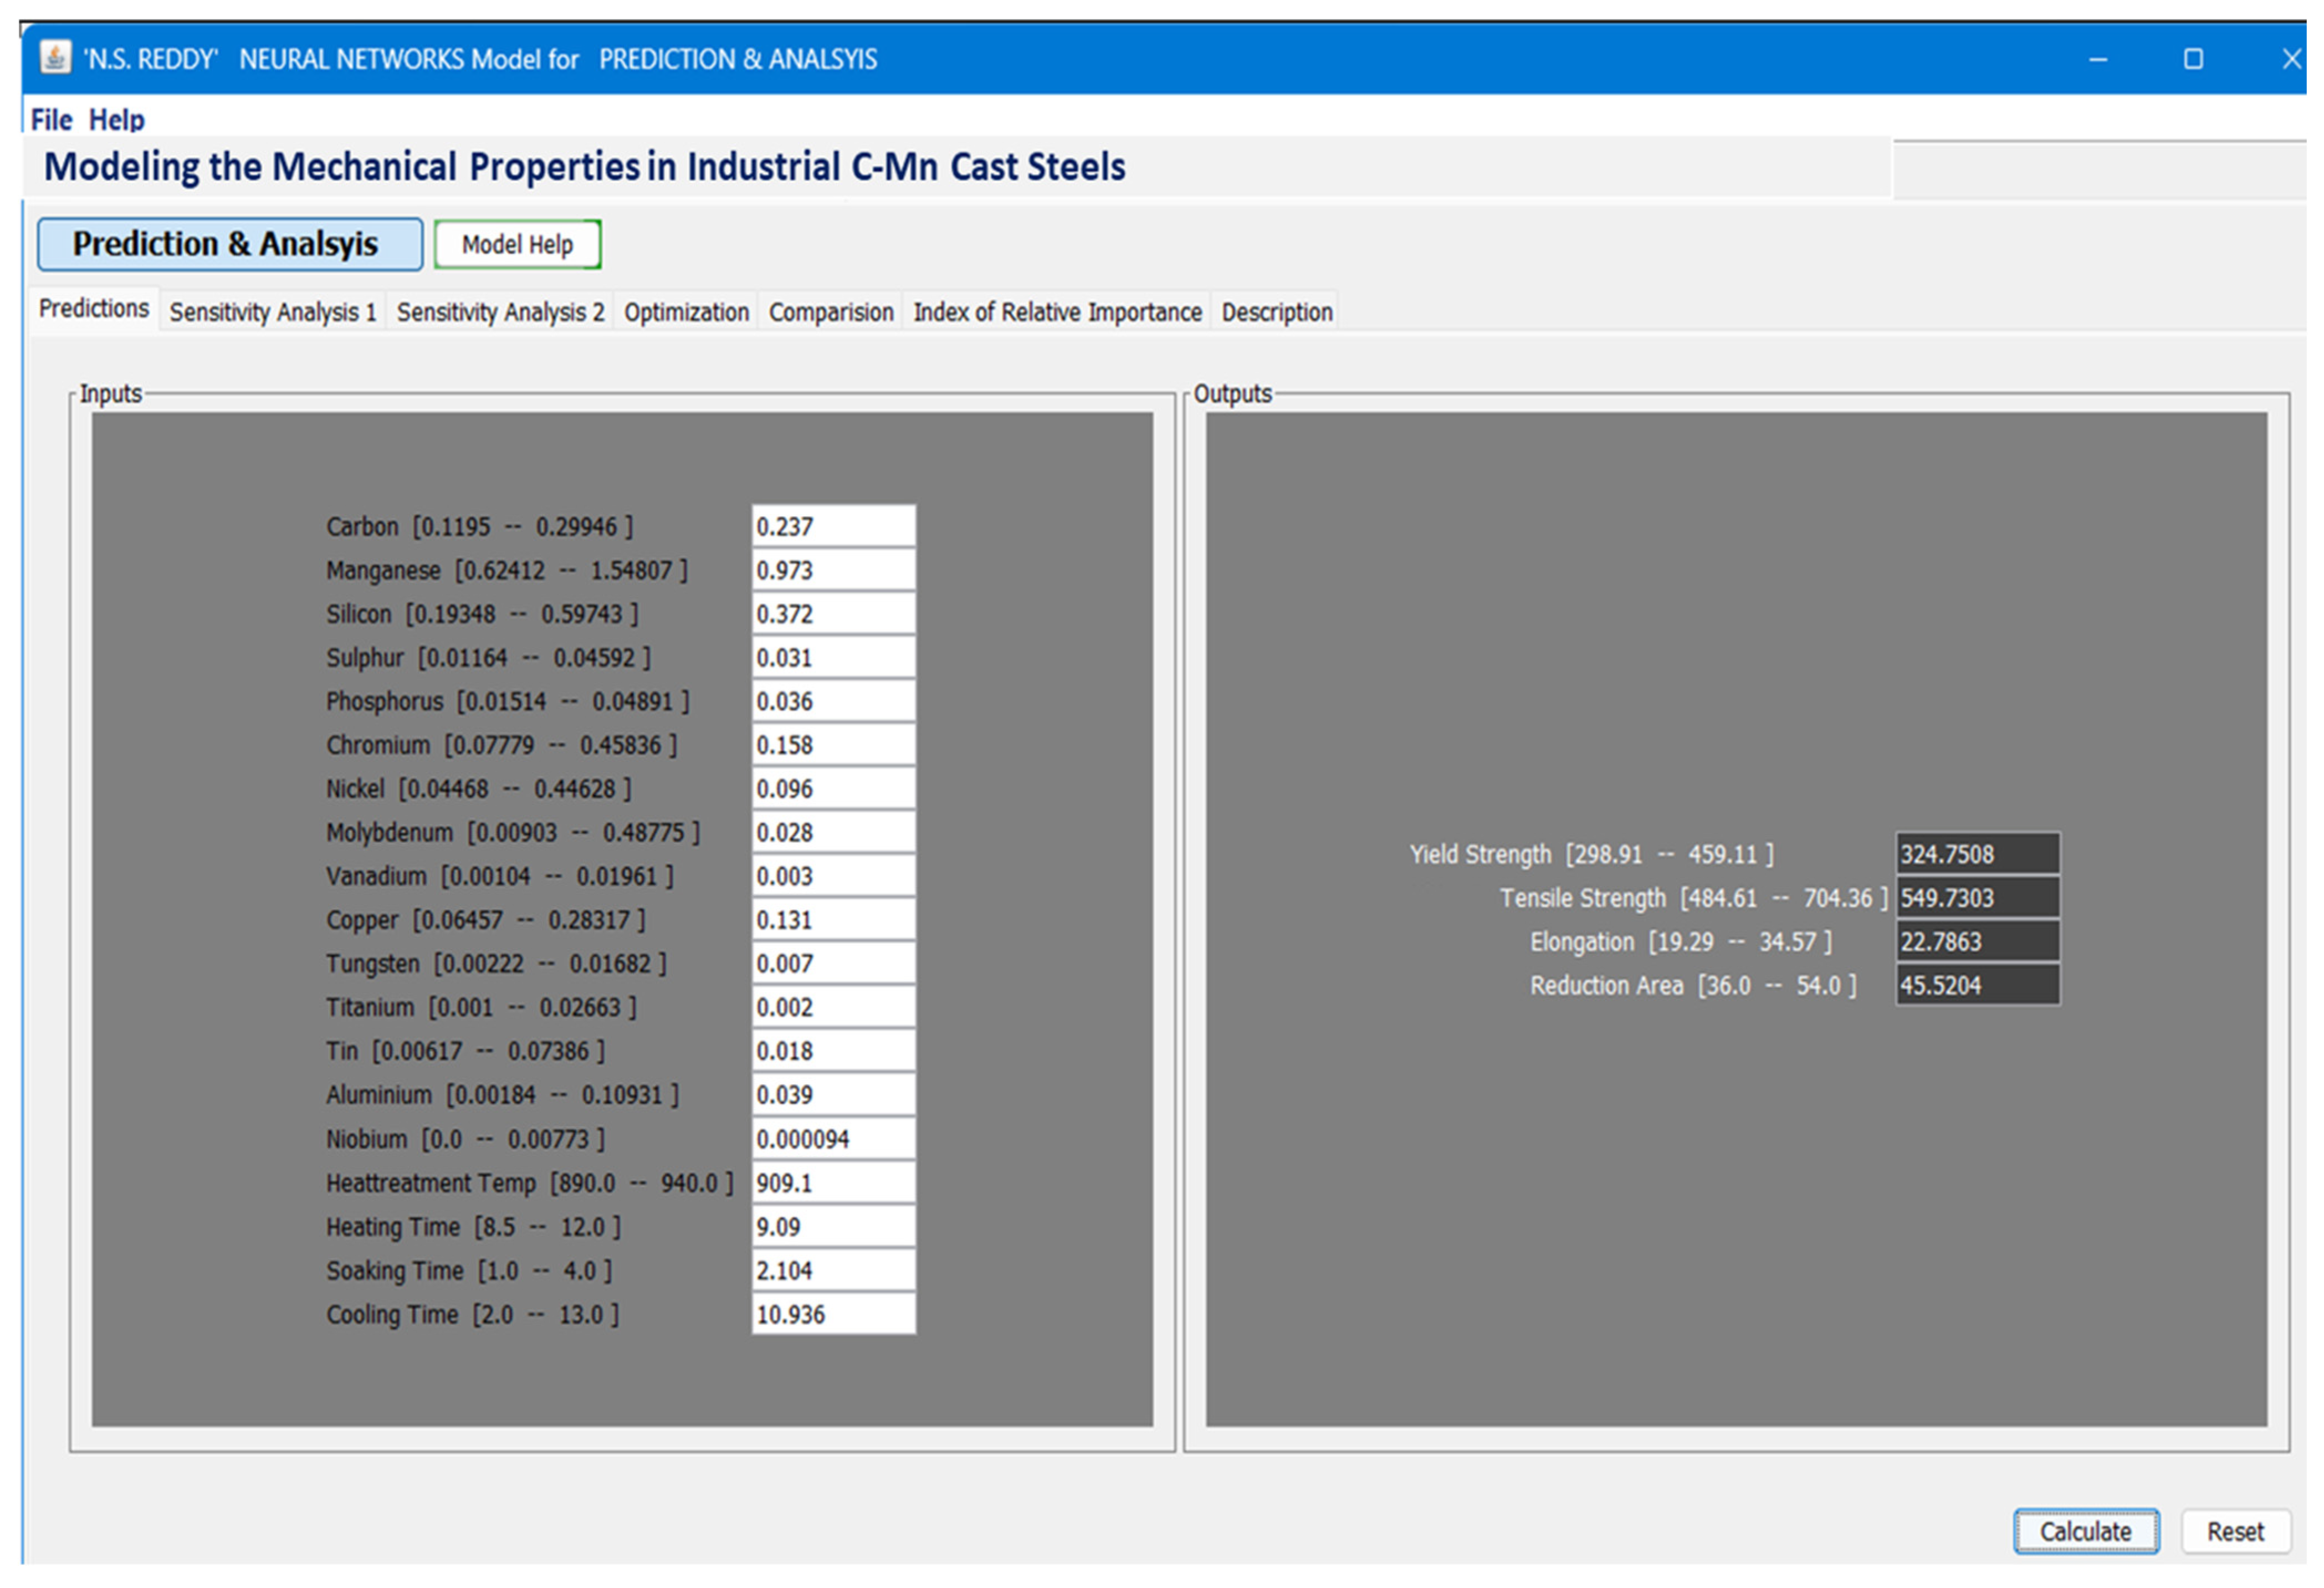This screenshot has height=1588, width=2324.
Task: Close the neural networks model window
Action: [2291, 60]
